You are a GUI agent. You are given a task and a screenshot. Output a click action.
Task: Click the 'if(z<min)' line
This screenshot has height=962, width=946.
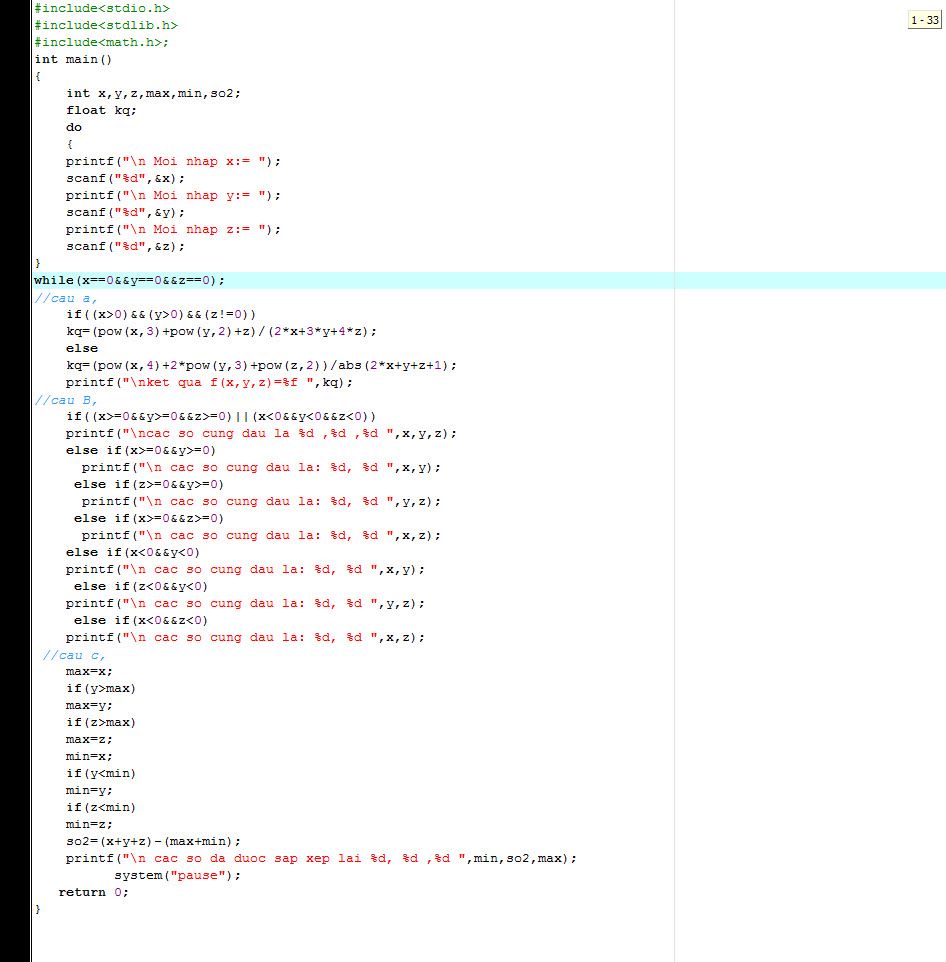coord(101,808)
